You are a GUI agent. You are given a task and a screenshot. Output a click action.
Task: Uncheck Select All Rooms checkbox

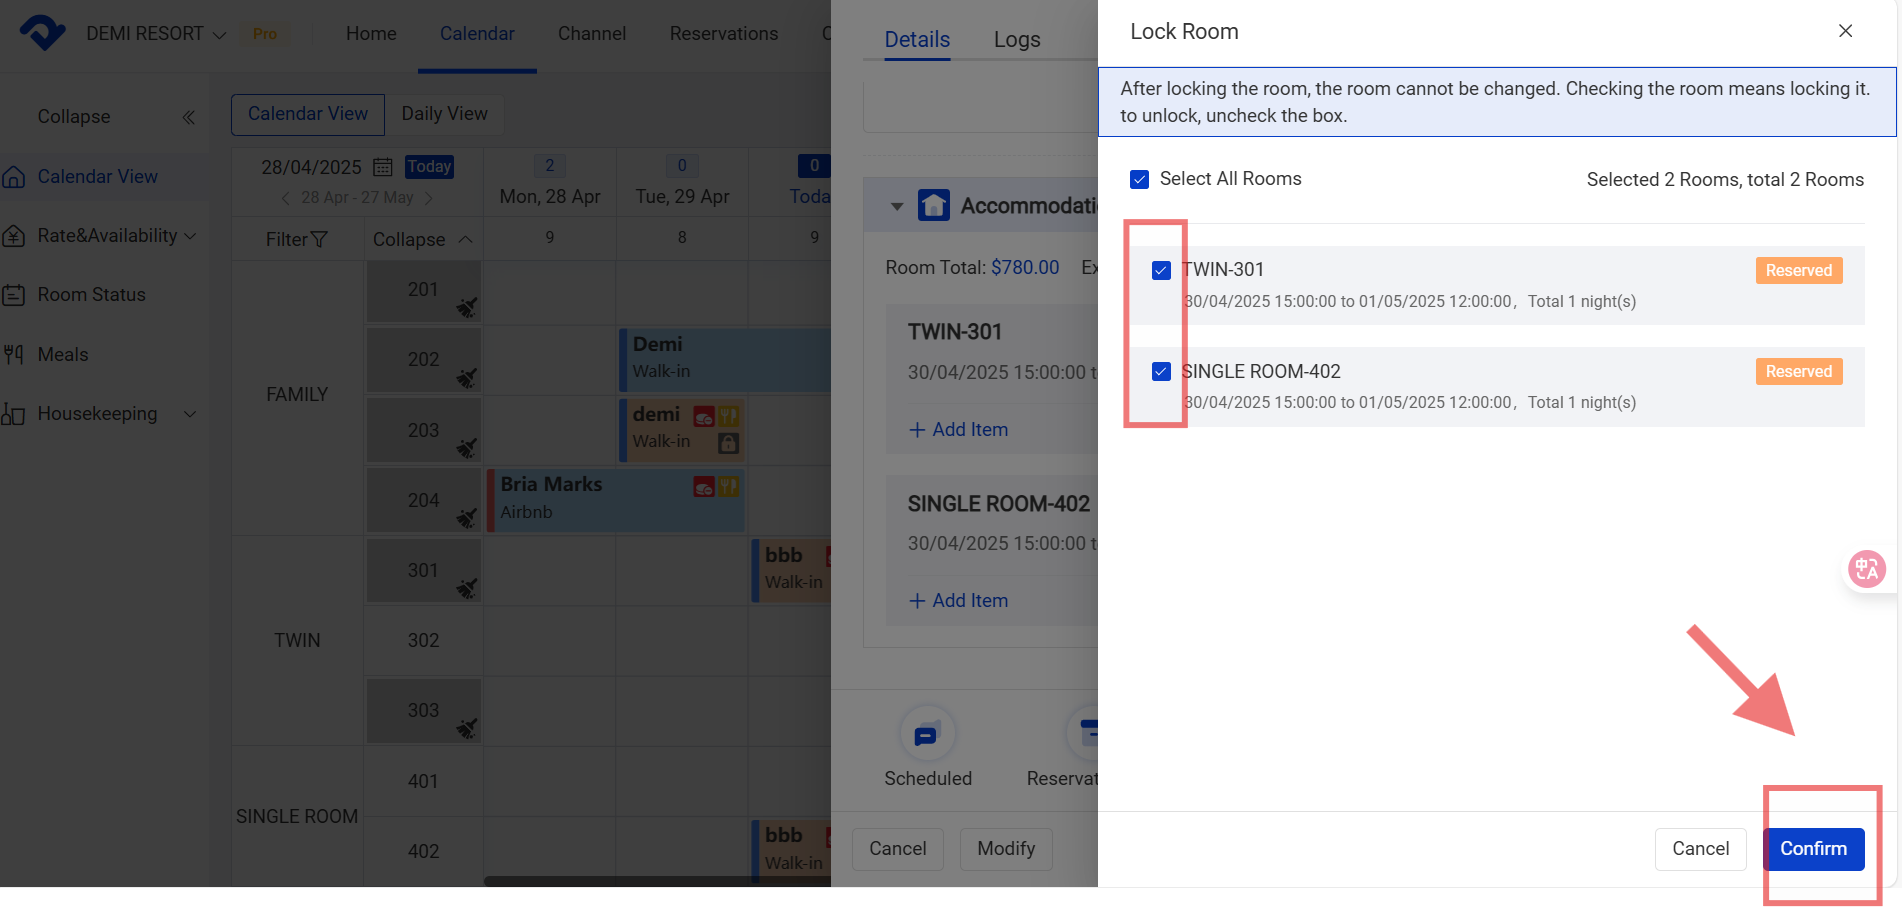[1139, 180]
